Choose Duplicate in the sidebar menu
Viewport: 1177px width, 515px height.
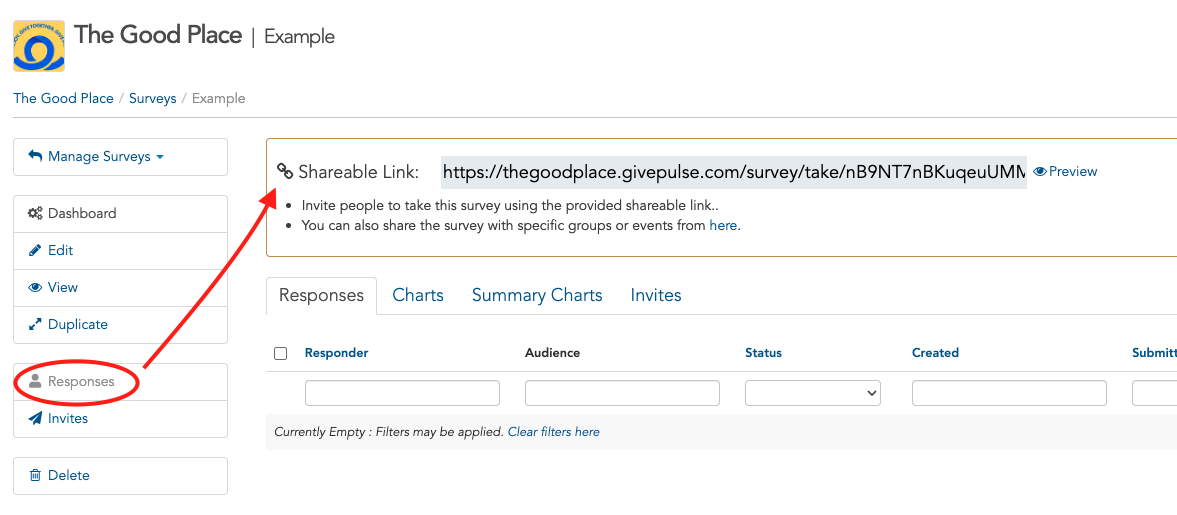click(120, 325)
